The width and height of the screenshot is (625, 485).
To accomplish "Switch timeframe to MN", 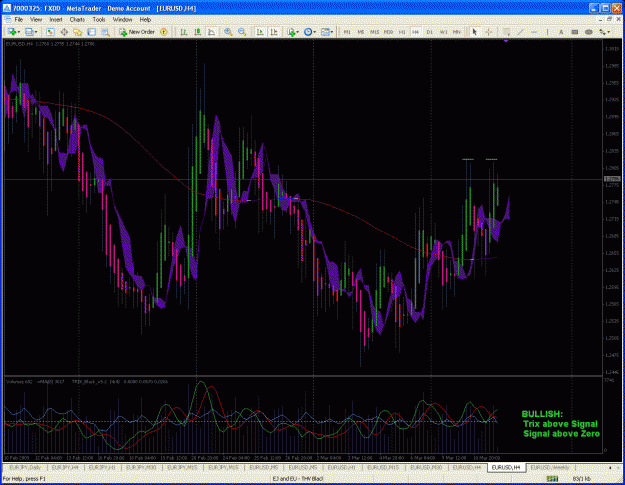I will tap(457, 32).
